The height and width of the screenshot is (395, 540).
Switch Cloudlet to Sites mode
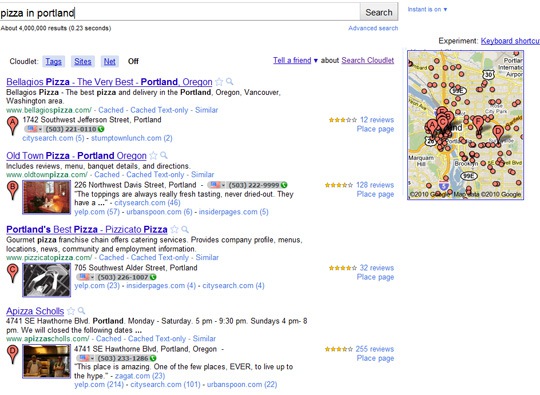[x=83, y=61]
